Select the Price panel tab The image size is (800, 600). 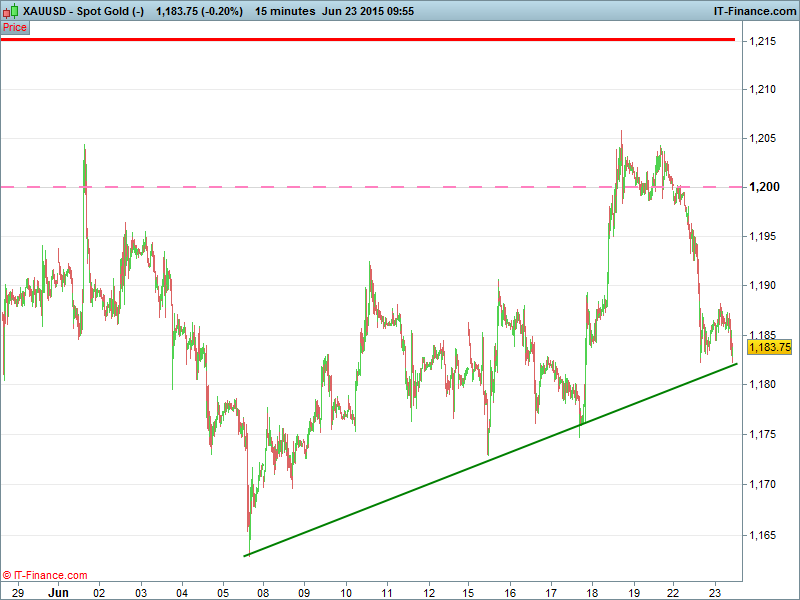pos(15,27)
